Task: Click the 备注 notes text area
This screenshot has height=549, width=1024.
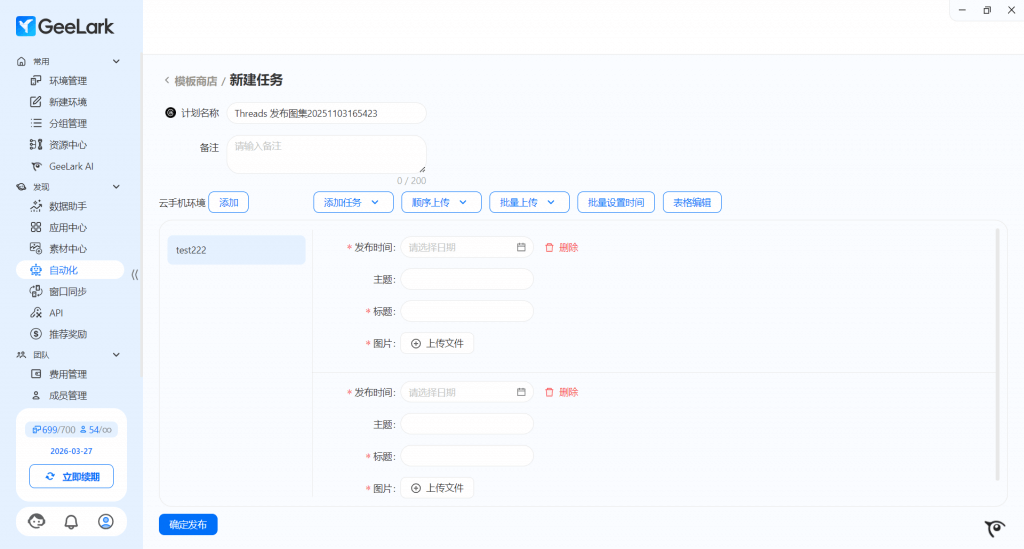Action: [x=326, y=154]
